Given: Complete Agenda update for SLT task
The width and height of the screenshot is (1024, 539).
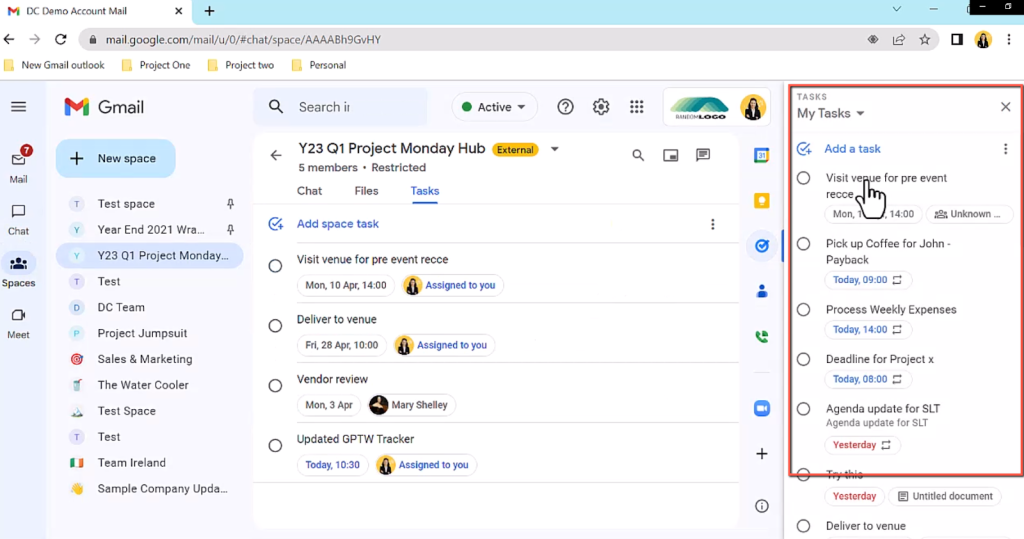Looking at the screenshot, I should pos(803,409).
